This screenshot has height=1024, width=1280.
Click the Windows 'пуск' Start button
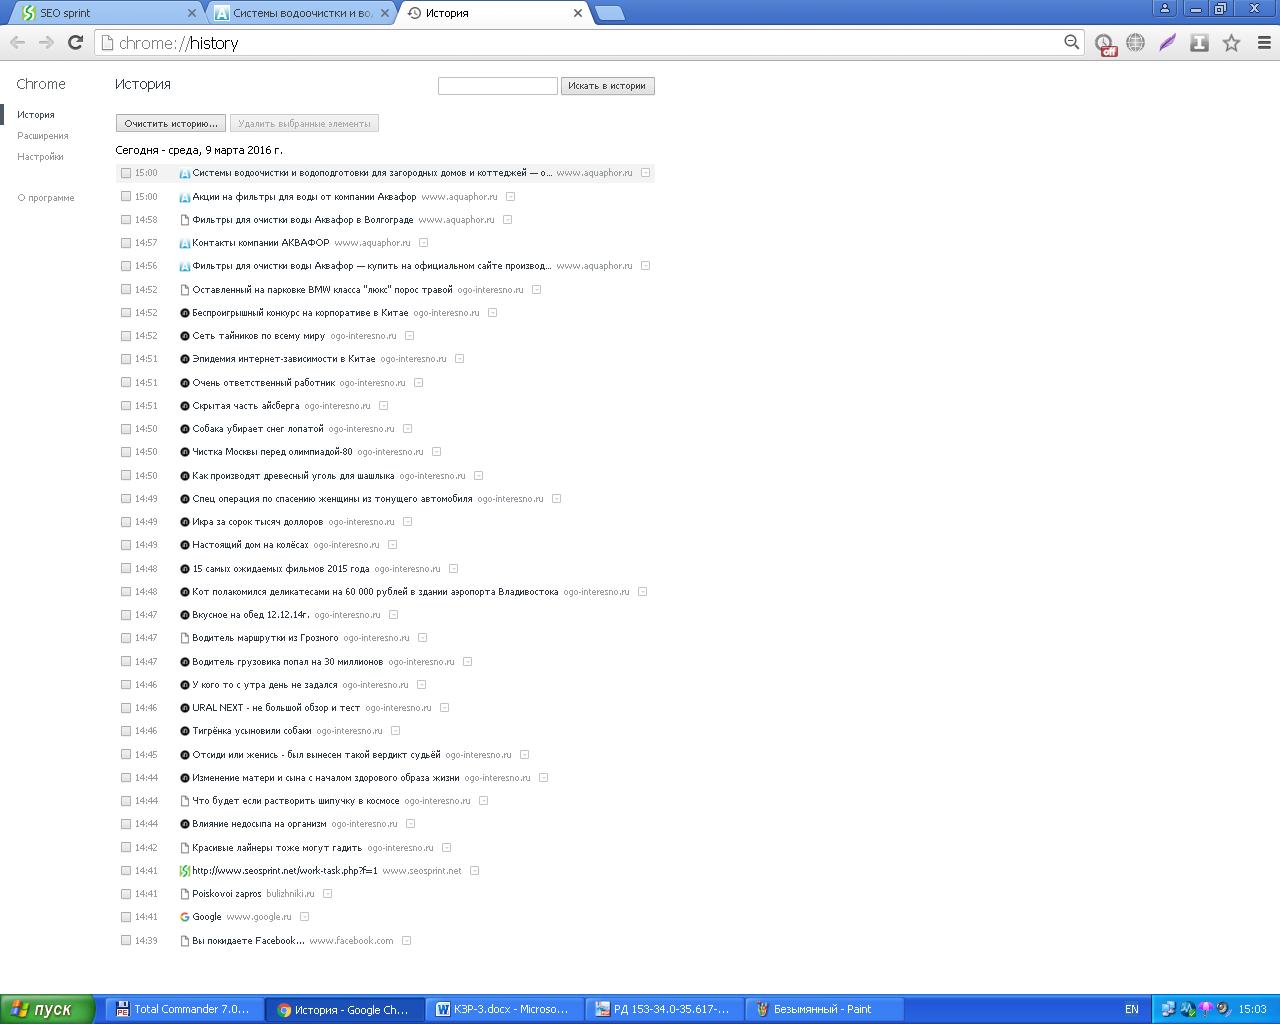click(48, 1009)
